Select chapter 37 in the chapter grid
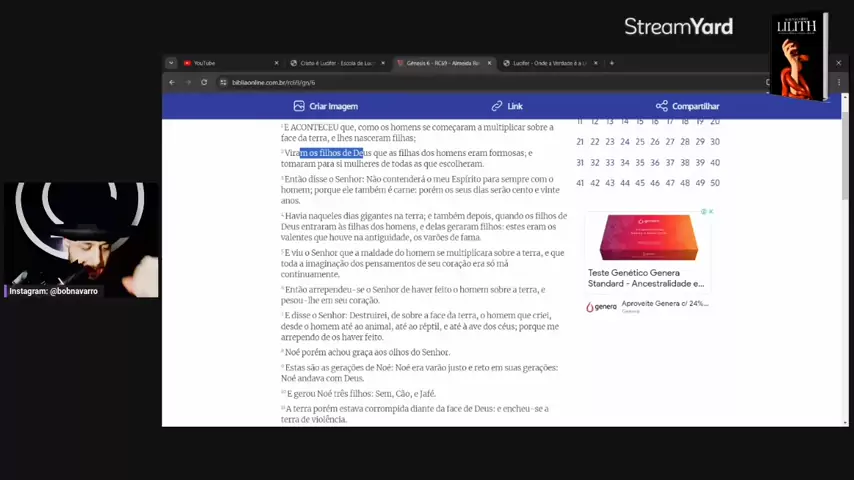854x480 pixels. (x=670, y=162)
